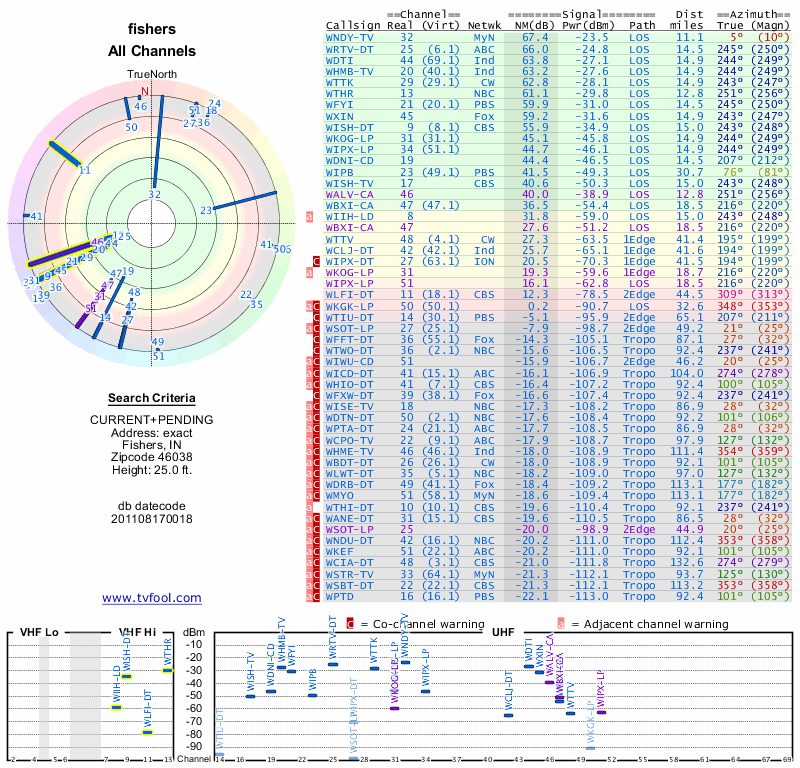Screen dimensions: 800x768
Task: Click the 67.4 NM(dB) value for WNDY-TV
Action: tap(535, 38)
